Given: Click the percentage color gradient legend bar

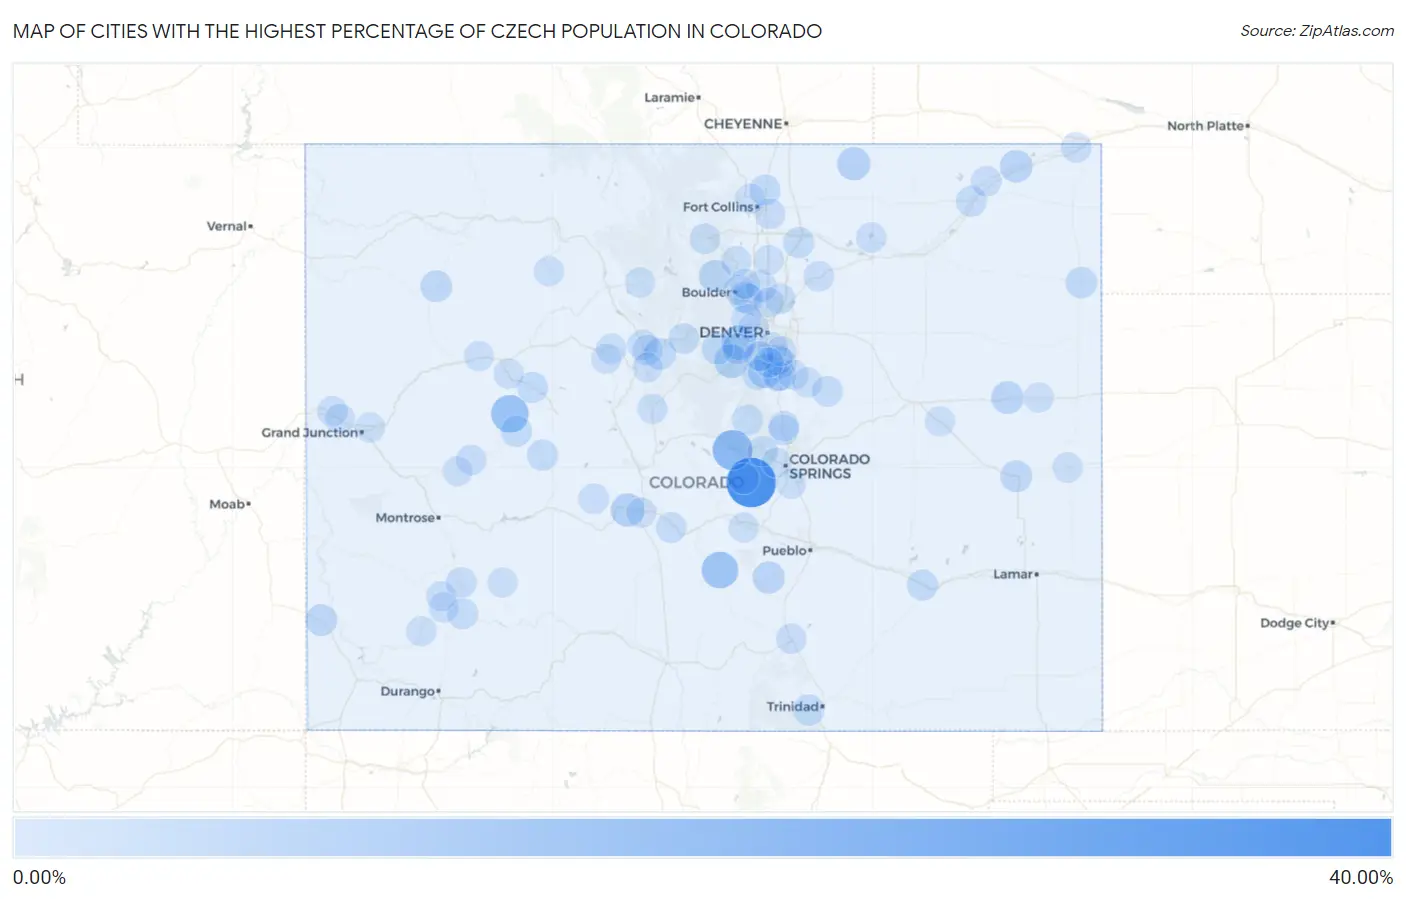Looking at the screenshot, I should coord(703,838).
